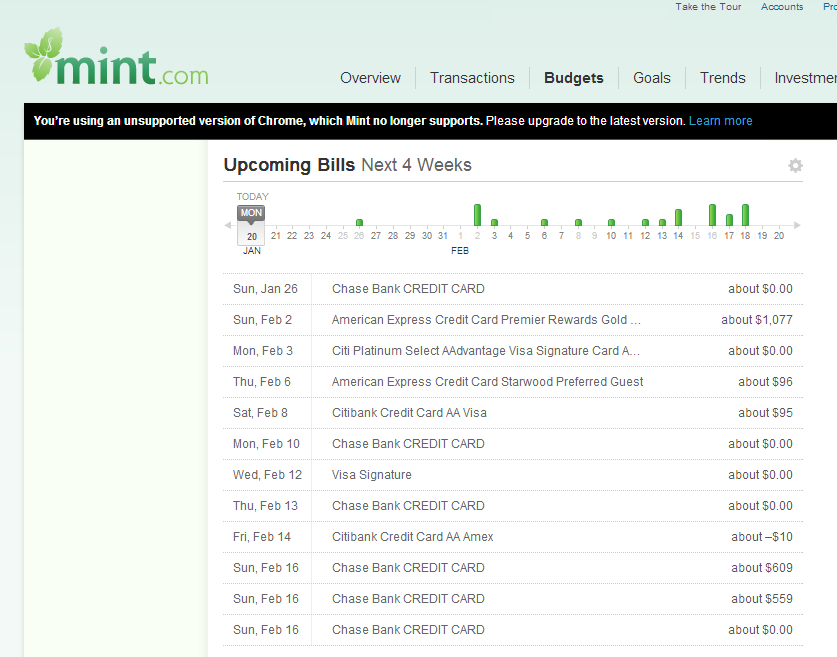Click the tall green bar on Feb 16

point(712,215)
